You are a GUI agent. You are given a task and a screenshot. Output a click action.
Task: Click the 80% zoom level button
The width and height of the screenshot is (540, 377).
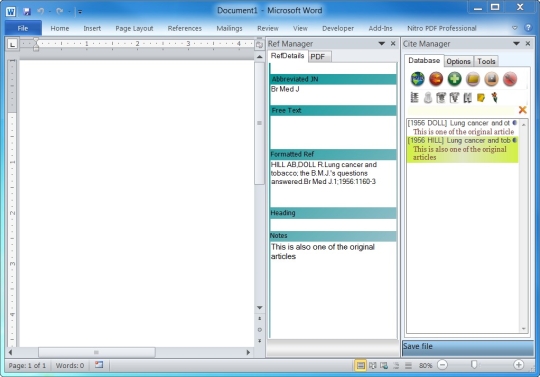(x=425, y=365)
